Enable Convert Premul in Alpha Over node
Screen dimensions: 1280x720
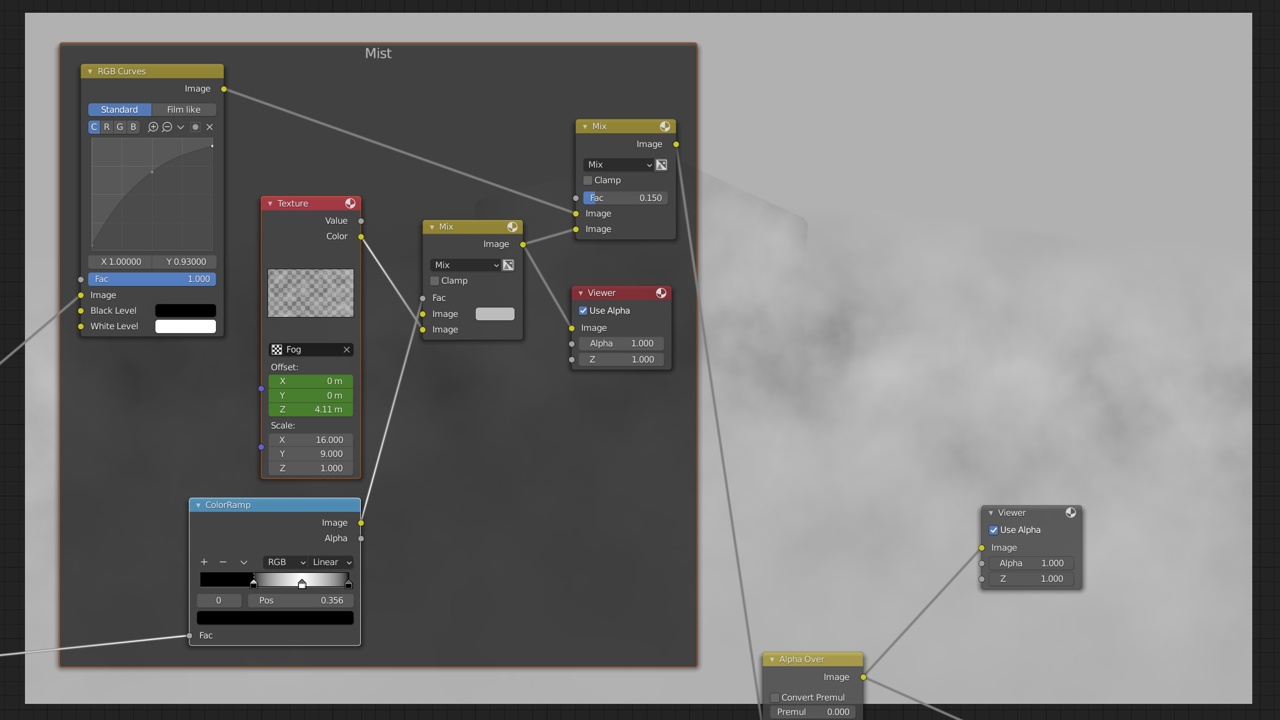pyautogui.click(x=775, y=698)
